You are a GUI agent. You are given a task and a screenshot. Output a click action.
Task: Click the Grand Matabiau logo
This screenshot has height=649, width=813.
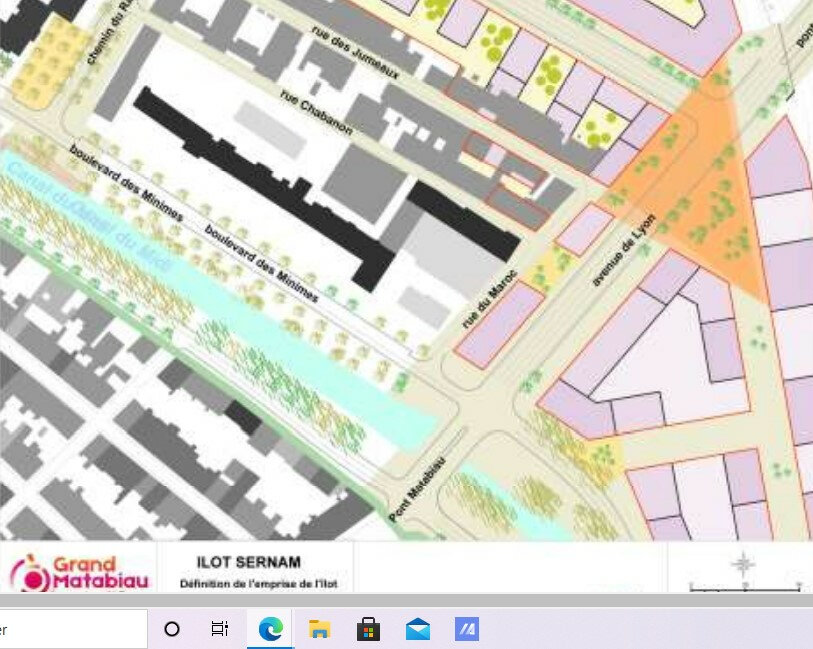point(79,573)
